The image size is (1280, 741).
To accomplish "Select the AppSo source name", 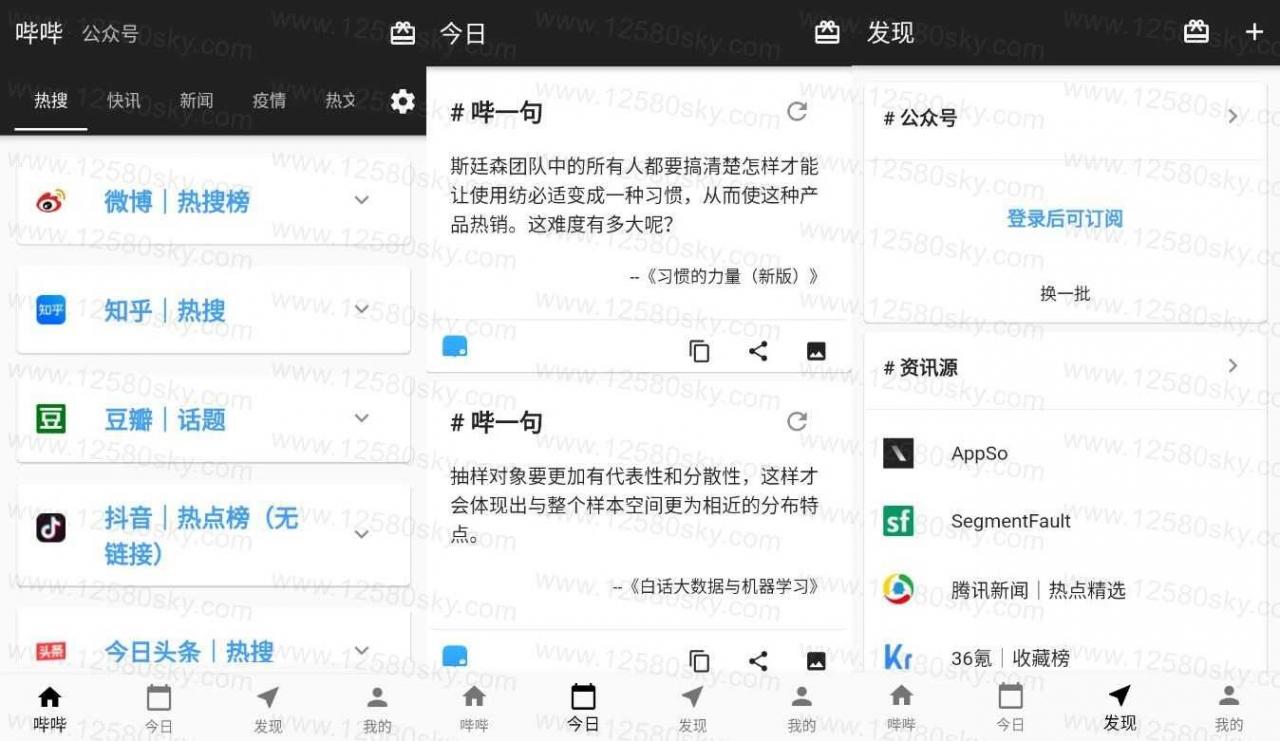I will click(x=979, y=453).
